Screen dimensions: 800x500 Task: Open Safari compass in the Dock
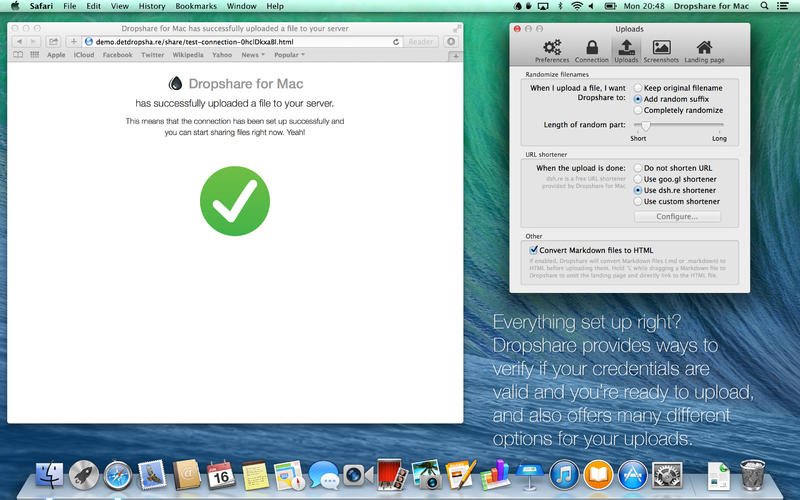coord(118,476)
